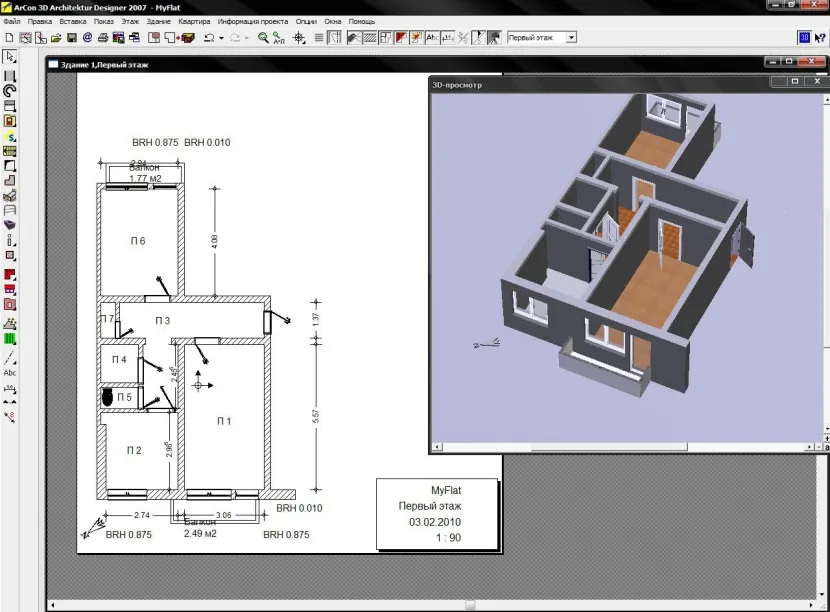This screenshot has width=830, height=612.
Task: Save the project with the floppy icon
Action: 72,38
